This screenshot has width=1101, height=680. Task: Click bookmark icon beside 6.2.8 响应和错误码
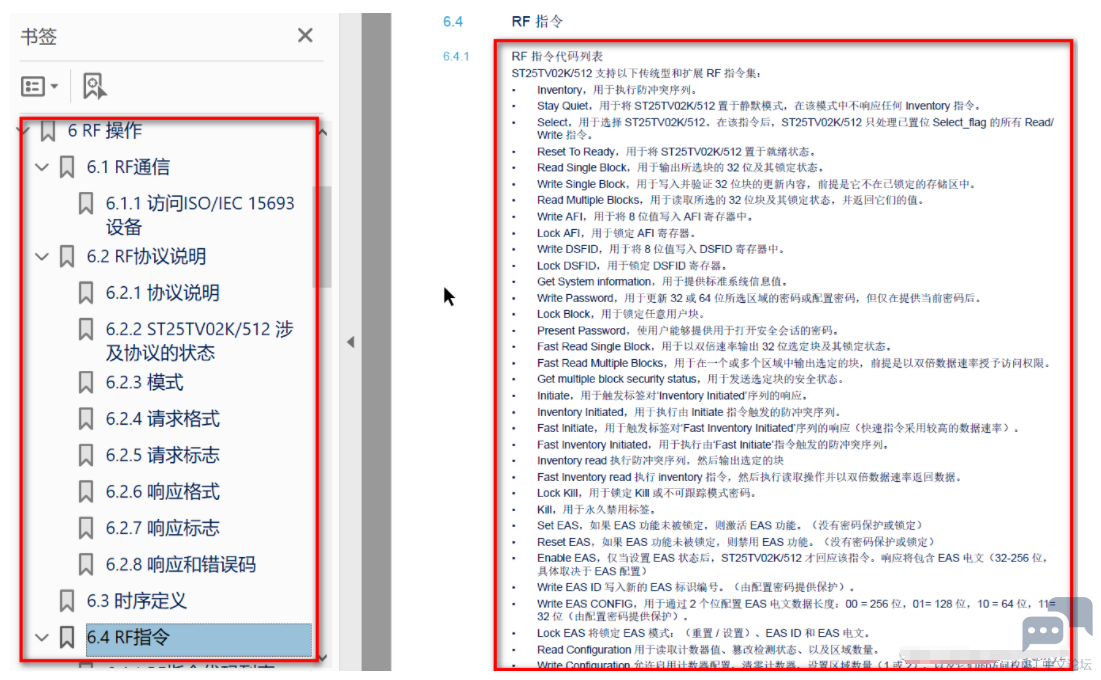point(86,565)
